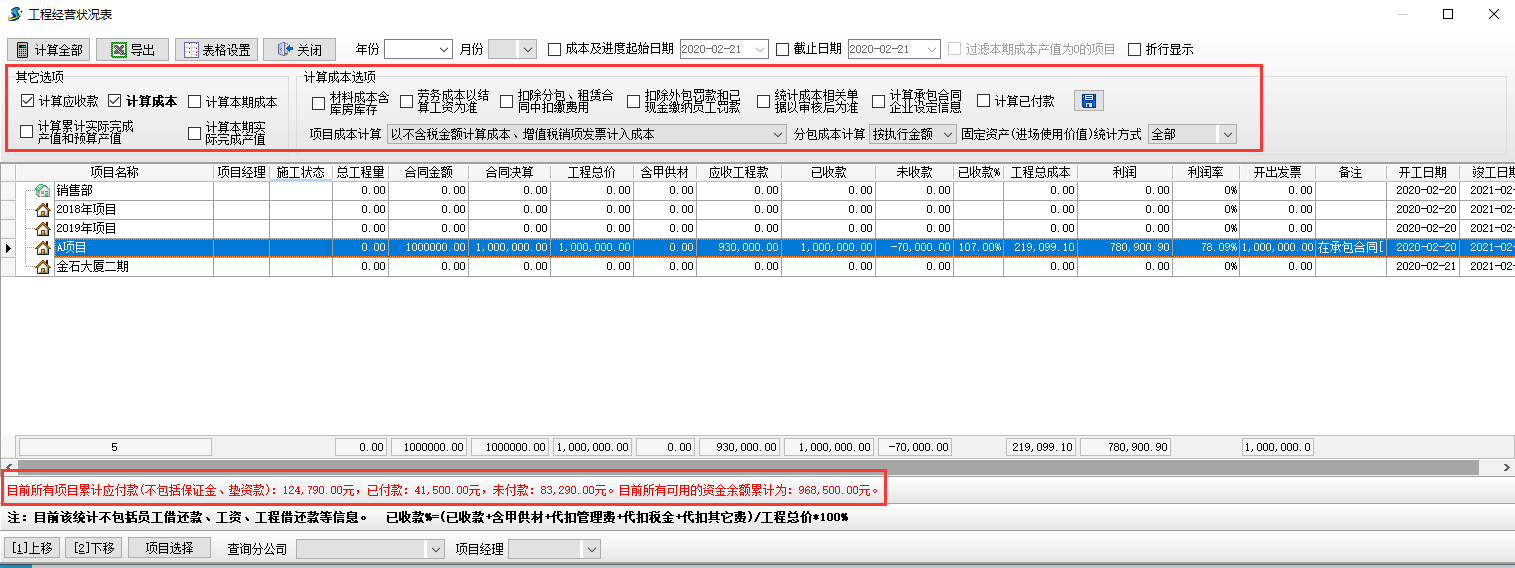The width and height of the screenshot is (1515, 568).
Task: Click the blue save icon in cost options
Action: (1088, 101)
